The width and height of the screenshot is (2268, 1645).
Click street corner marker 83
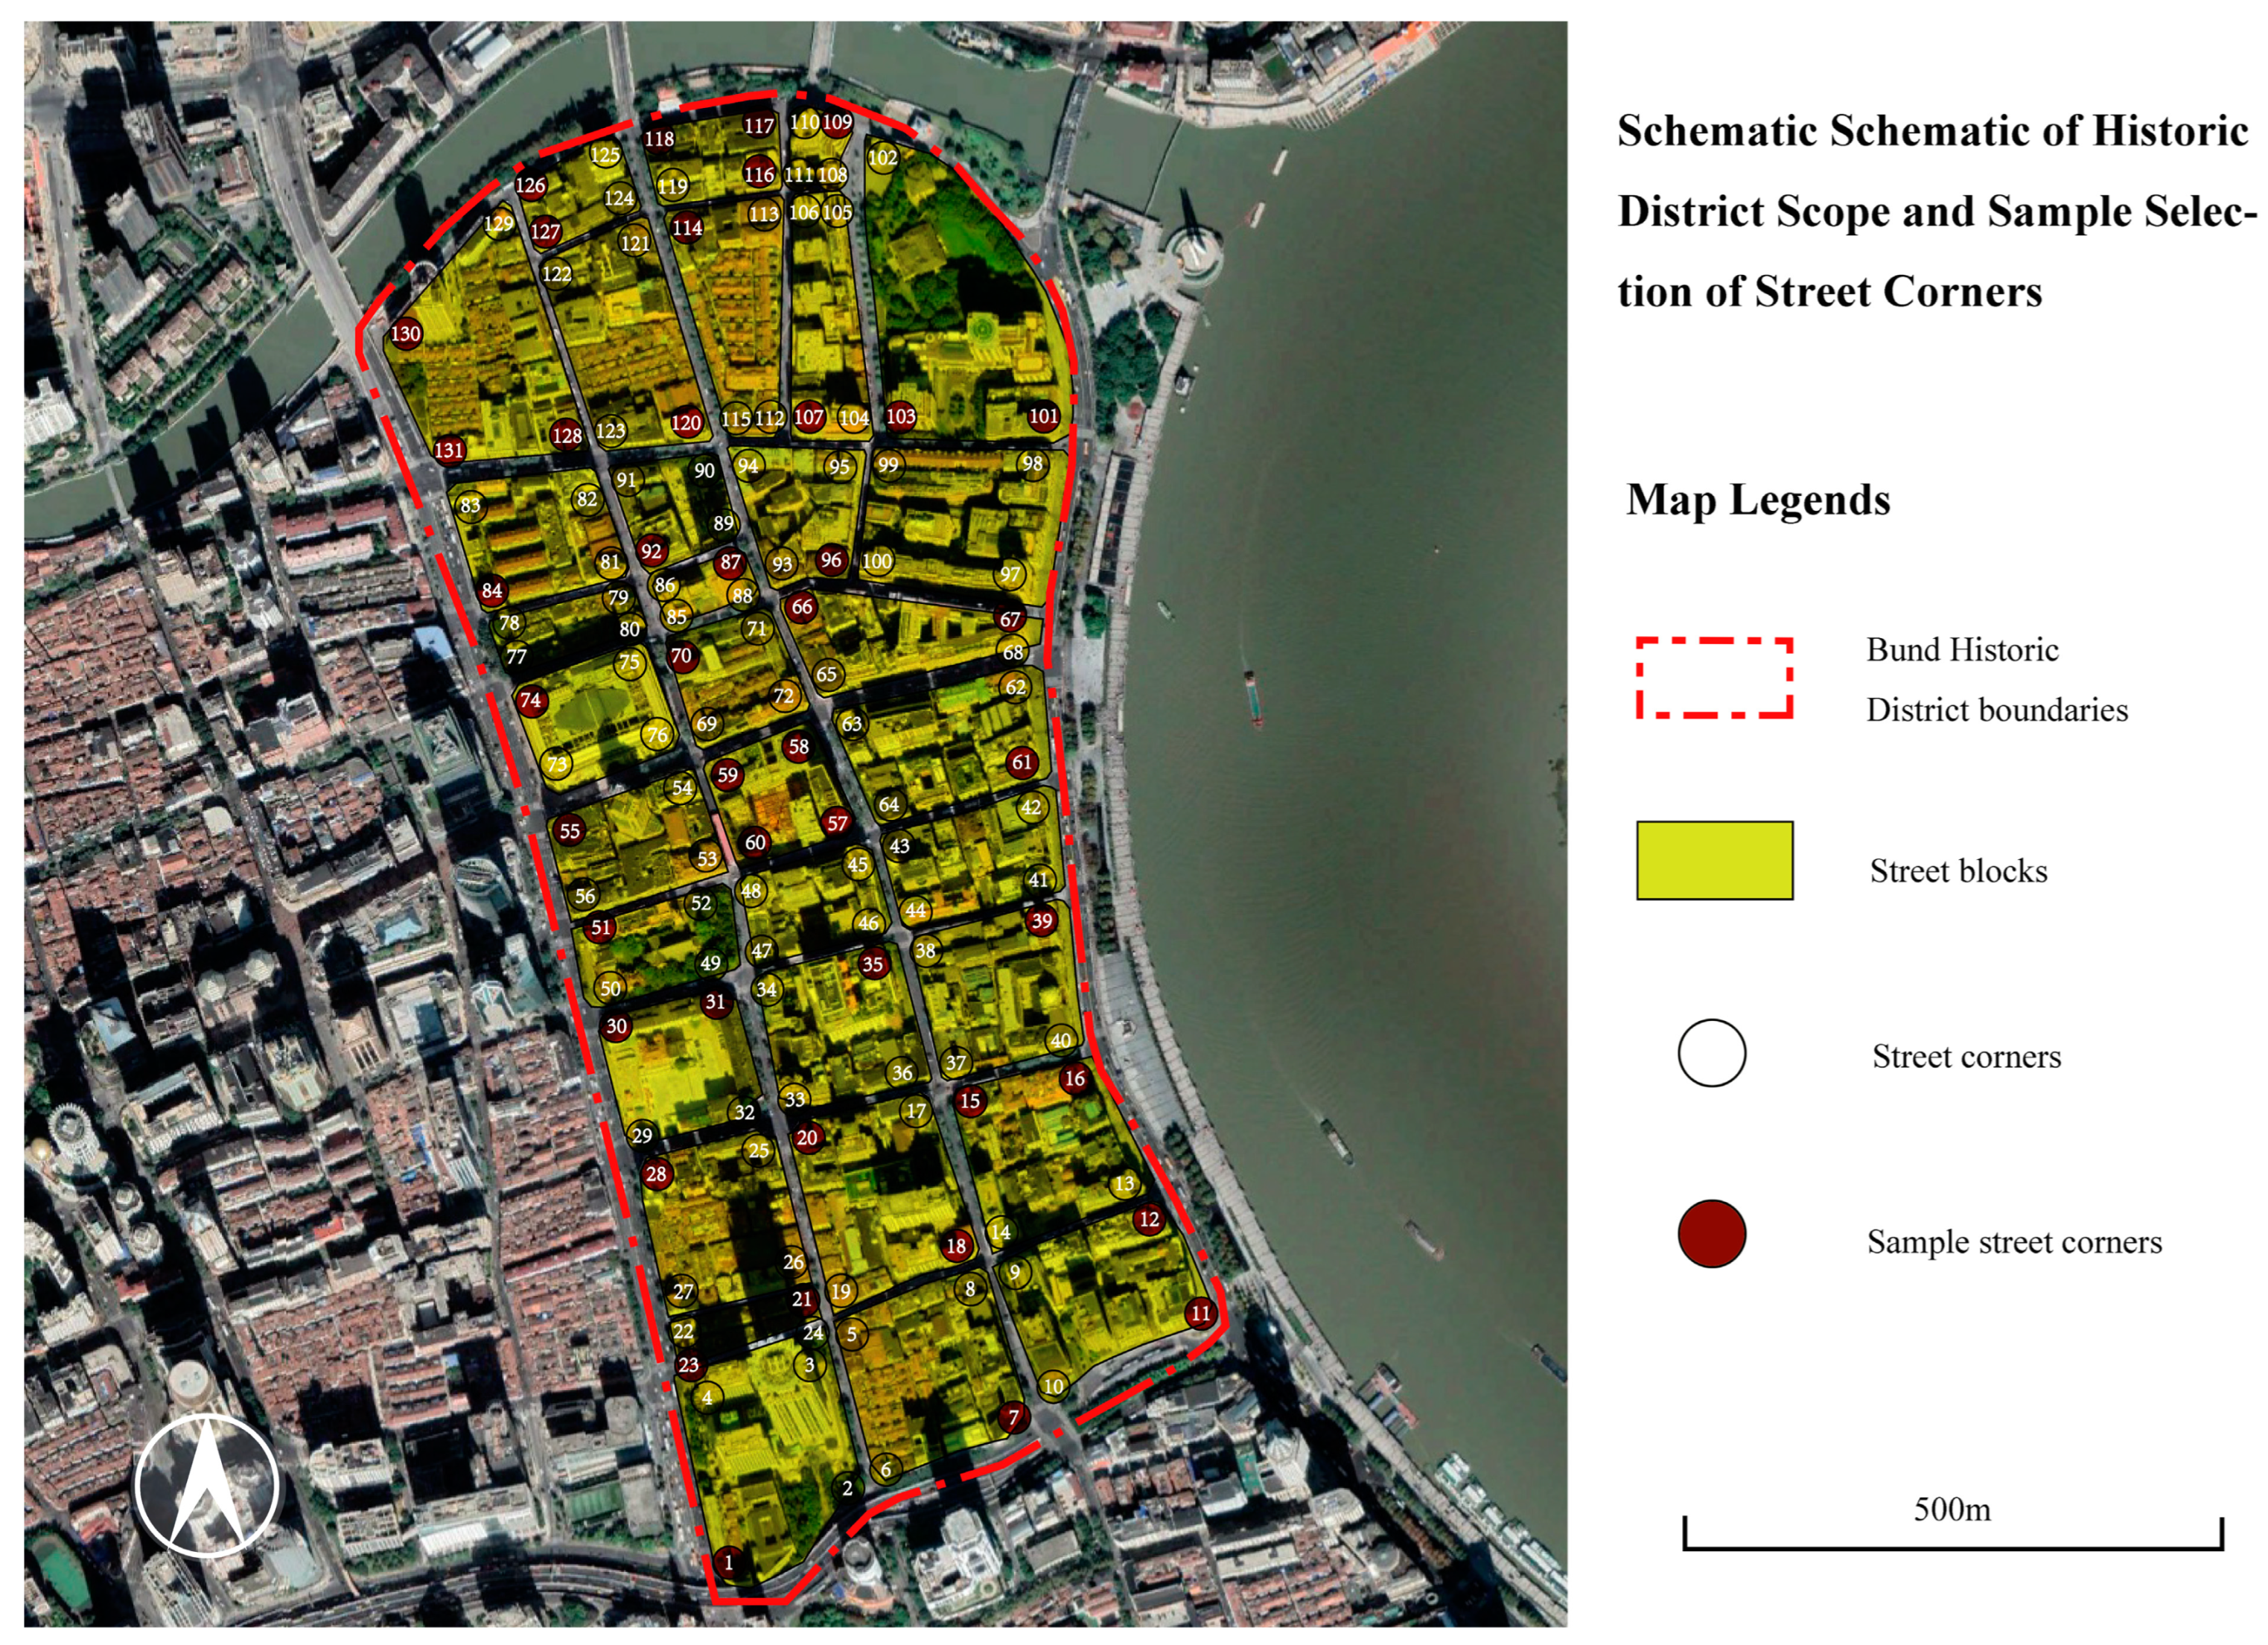(470, 505)
